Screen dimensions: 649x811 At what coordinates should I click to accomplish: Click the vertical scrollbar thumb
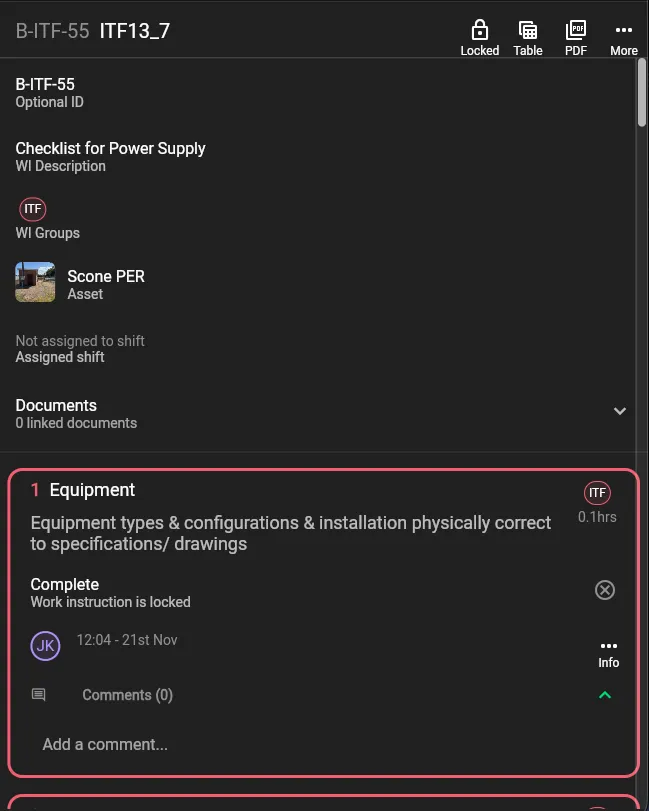point(642,93)
